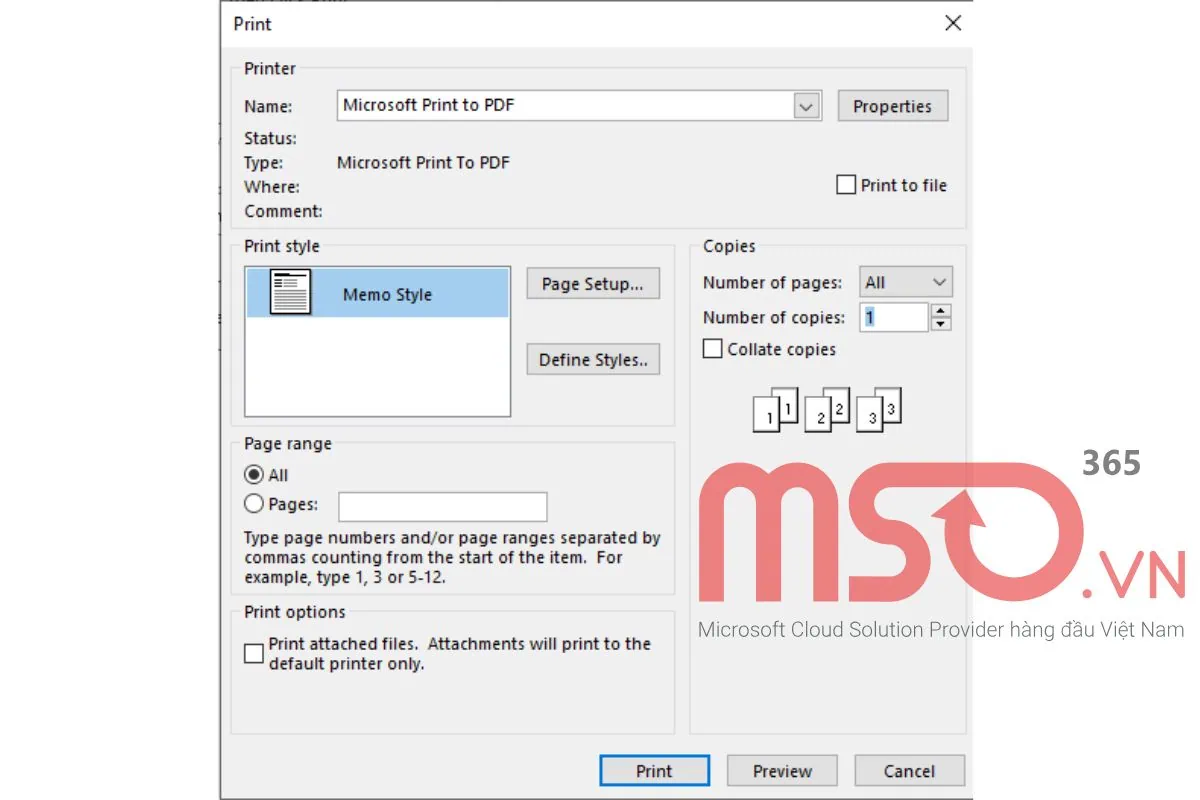Image resolution: width=1200 pixels, height=800 pixels.
Task: Open the Page Setup dialog
Action: [592, 283]
